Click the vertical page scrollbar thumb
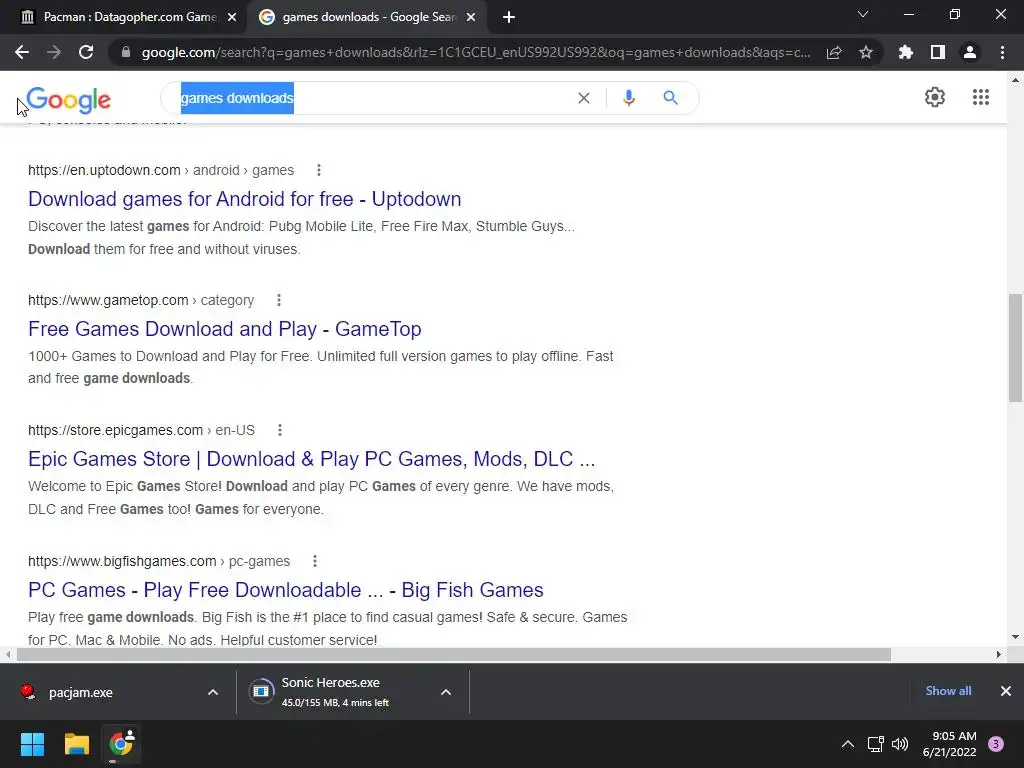This screenshot has height=768, width=1024. [x=1015, y=348]
